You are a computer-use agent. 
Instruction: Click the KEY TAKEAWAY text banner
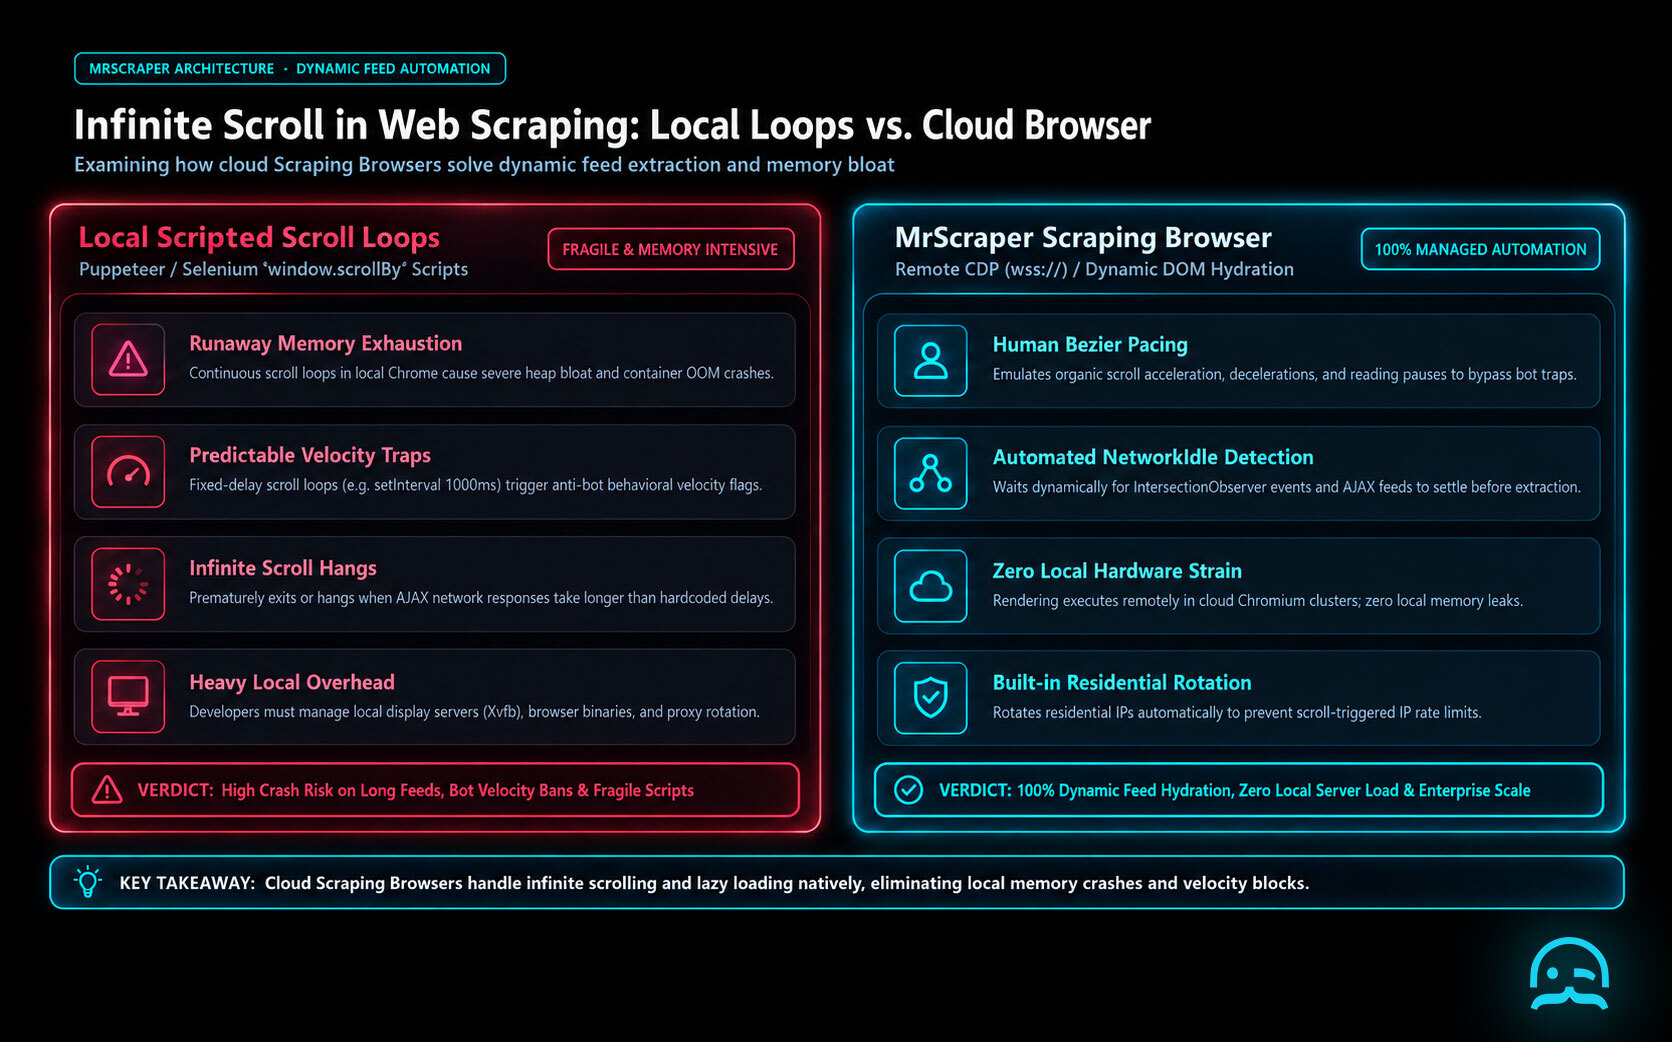pyautogui.click(x=836, y=882)
